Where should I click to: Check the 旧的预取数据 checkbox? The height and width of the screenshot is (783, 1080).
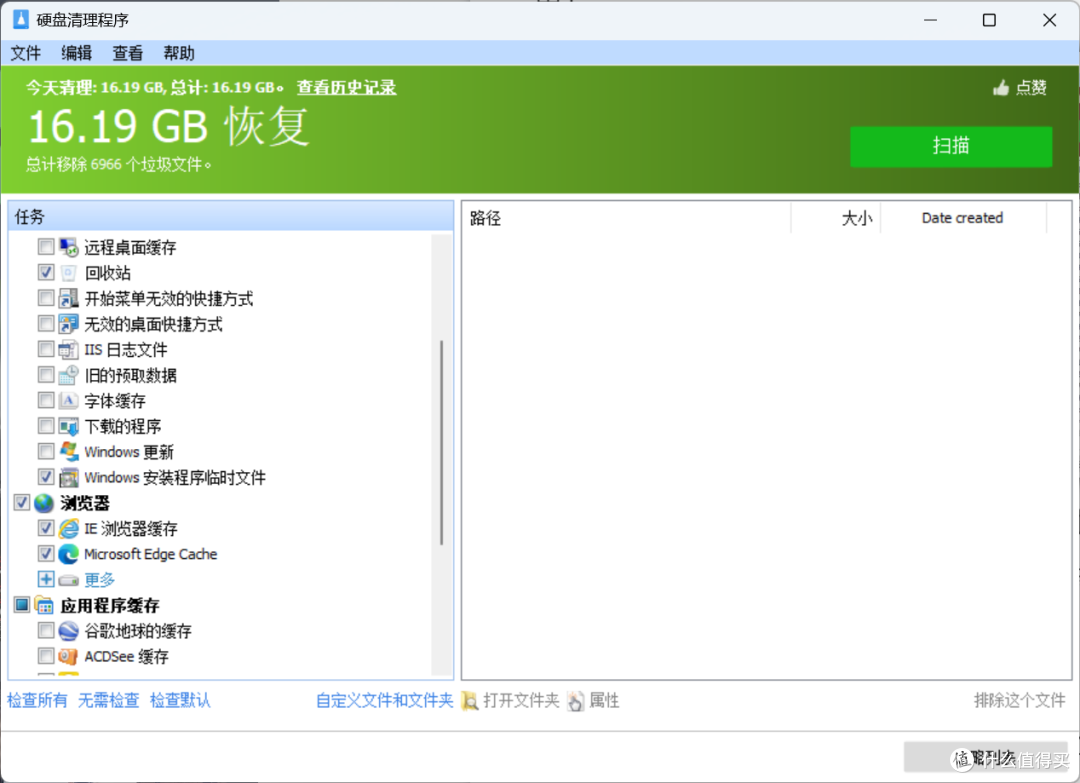point(45,375)
